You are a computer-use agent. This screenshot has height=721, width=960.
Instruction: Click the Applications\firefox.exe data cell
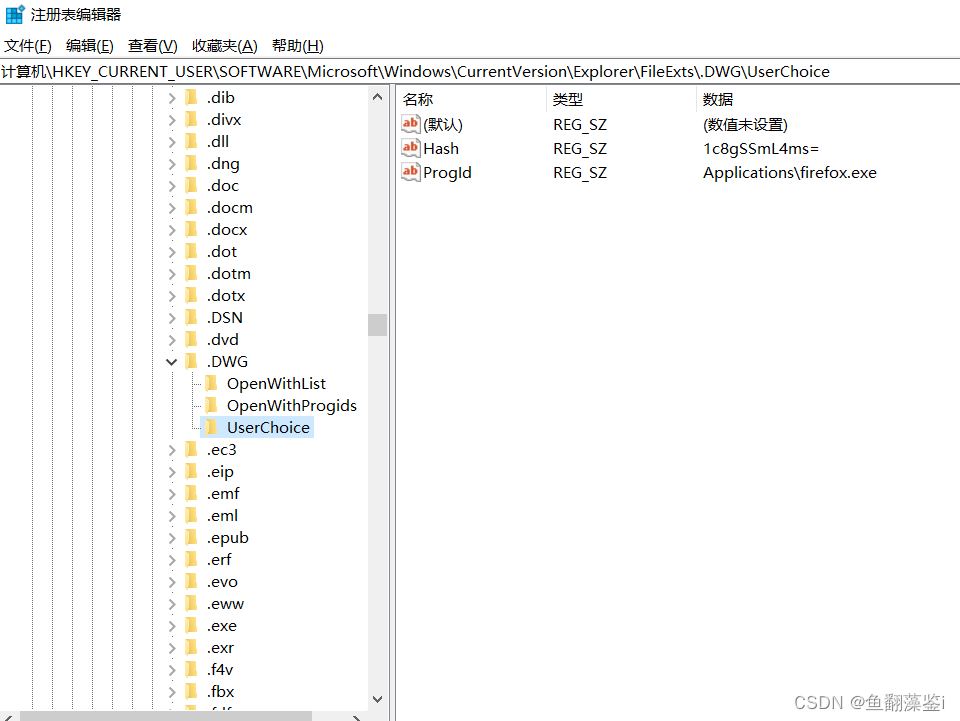[x=790, y=173]
